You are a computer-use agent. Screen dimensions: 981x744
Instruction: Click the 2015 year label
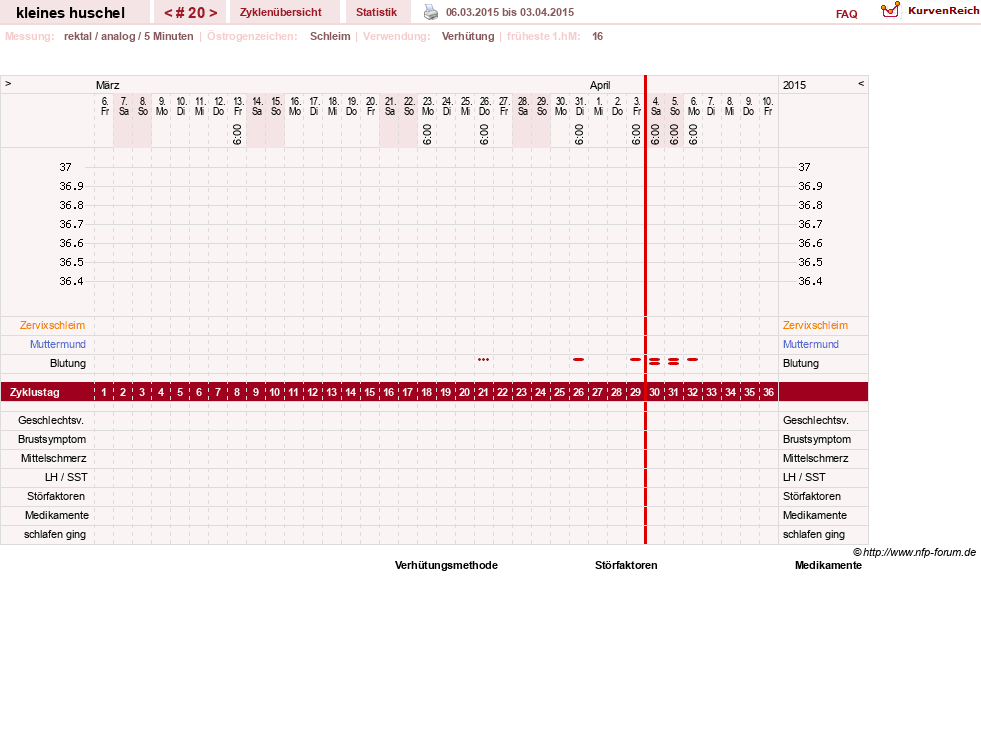point(795,85)
